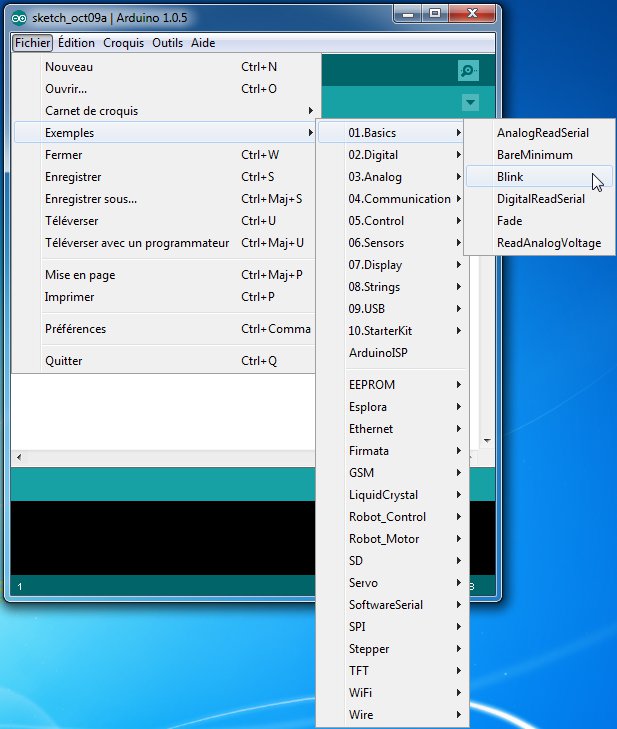Open the Outils menu

pyautogui.click(x=167, y=43)
